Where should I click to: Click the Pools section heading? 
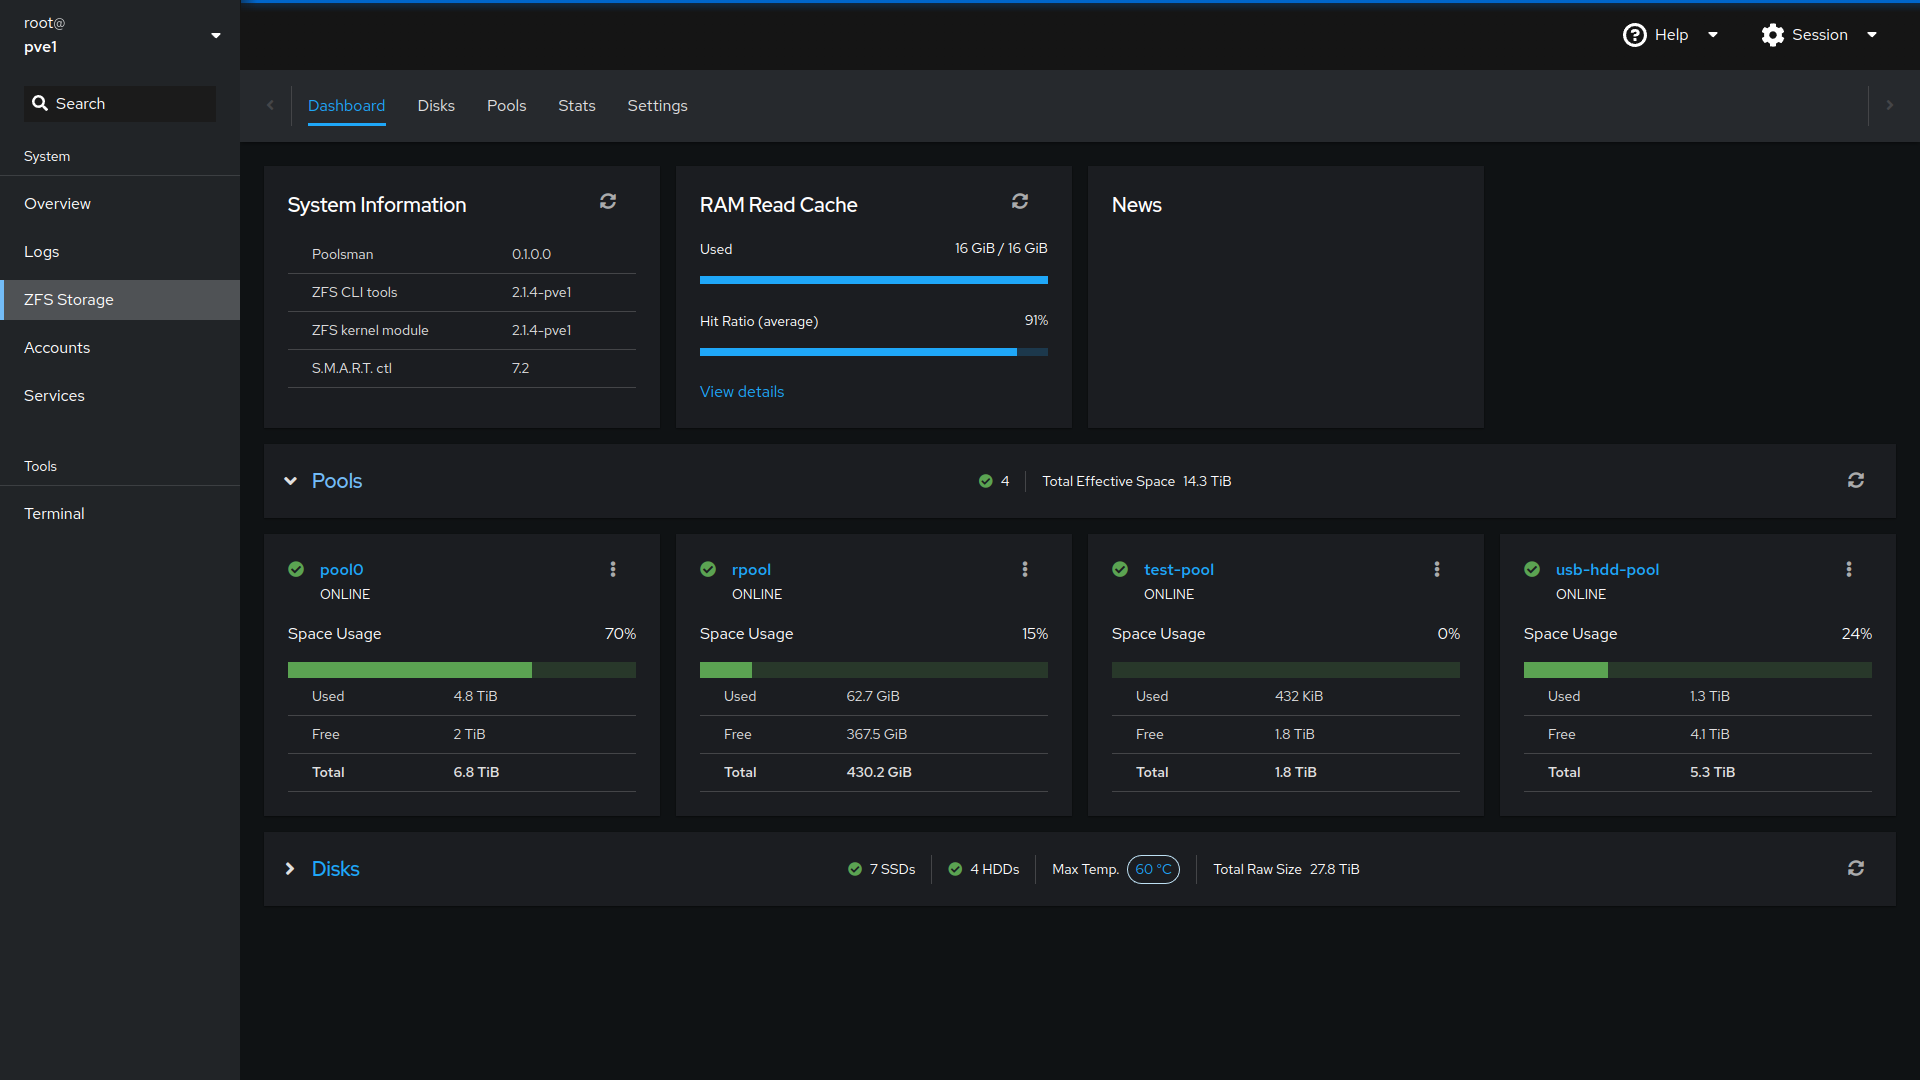337,481
